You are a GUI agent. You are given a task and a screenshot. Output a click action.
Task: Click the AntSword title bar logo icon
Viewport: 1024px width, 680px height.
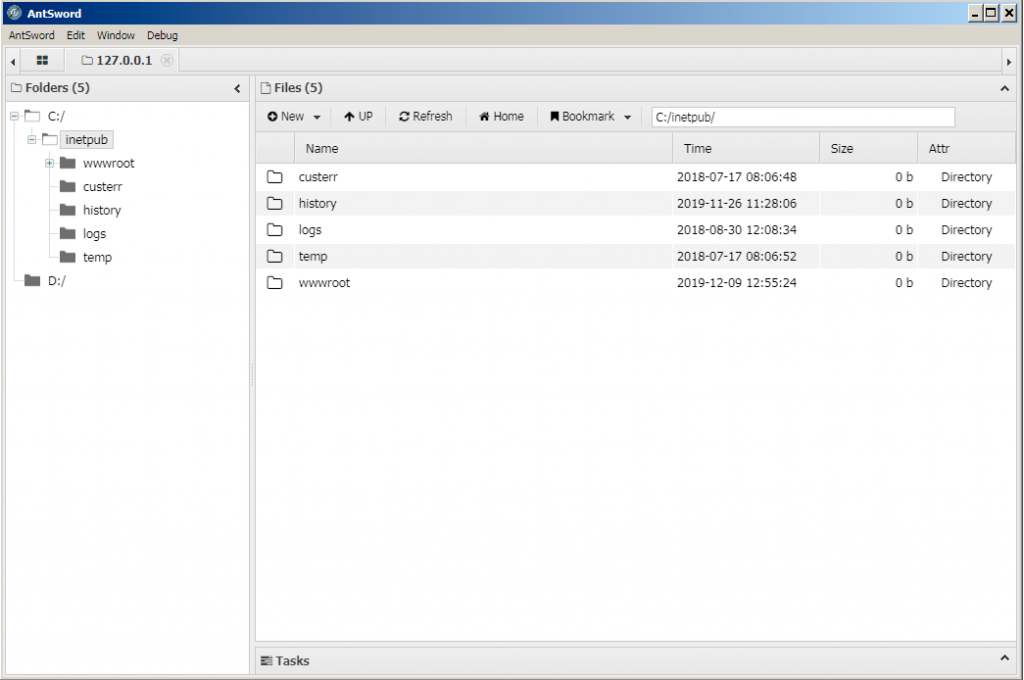pos(14,13)
